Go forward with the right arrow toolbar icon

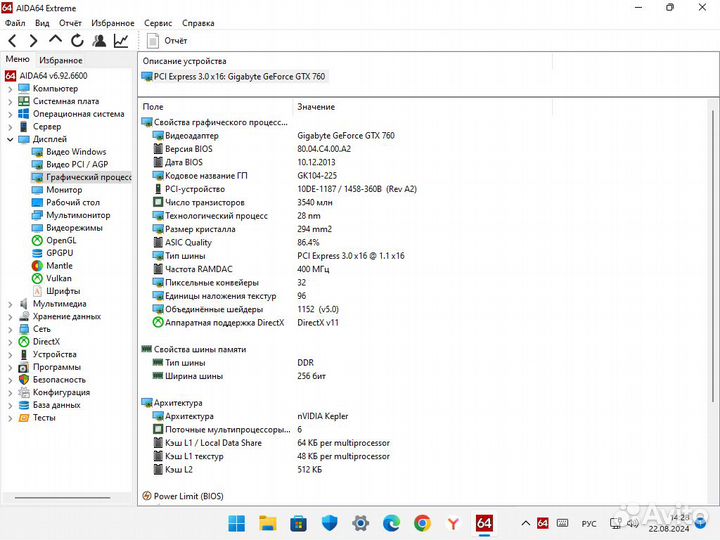click(33, 41)
